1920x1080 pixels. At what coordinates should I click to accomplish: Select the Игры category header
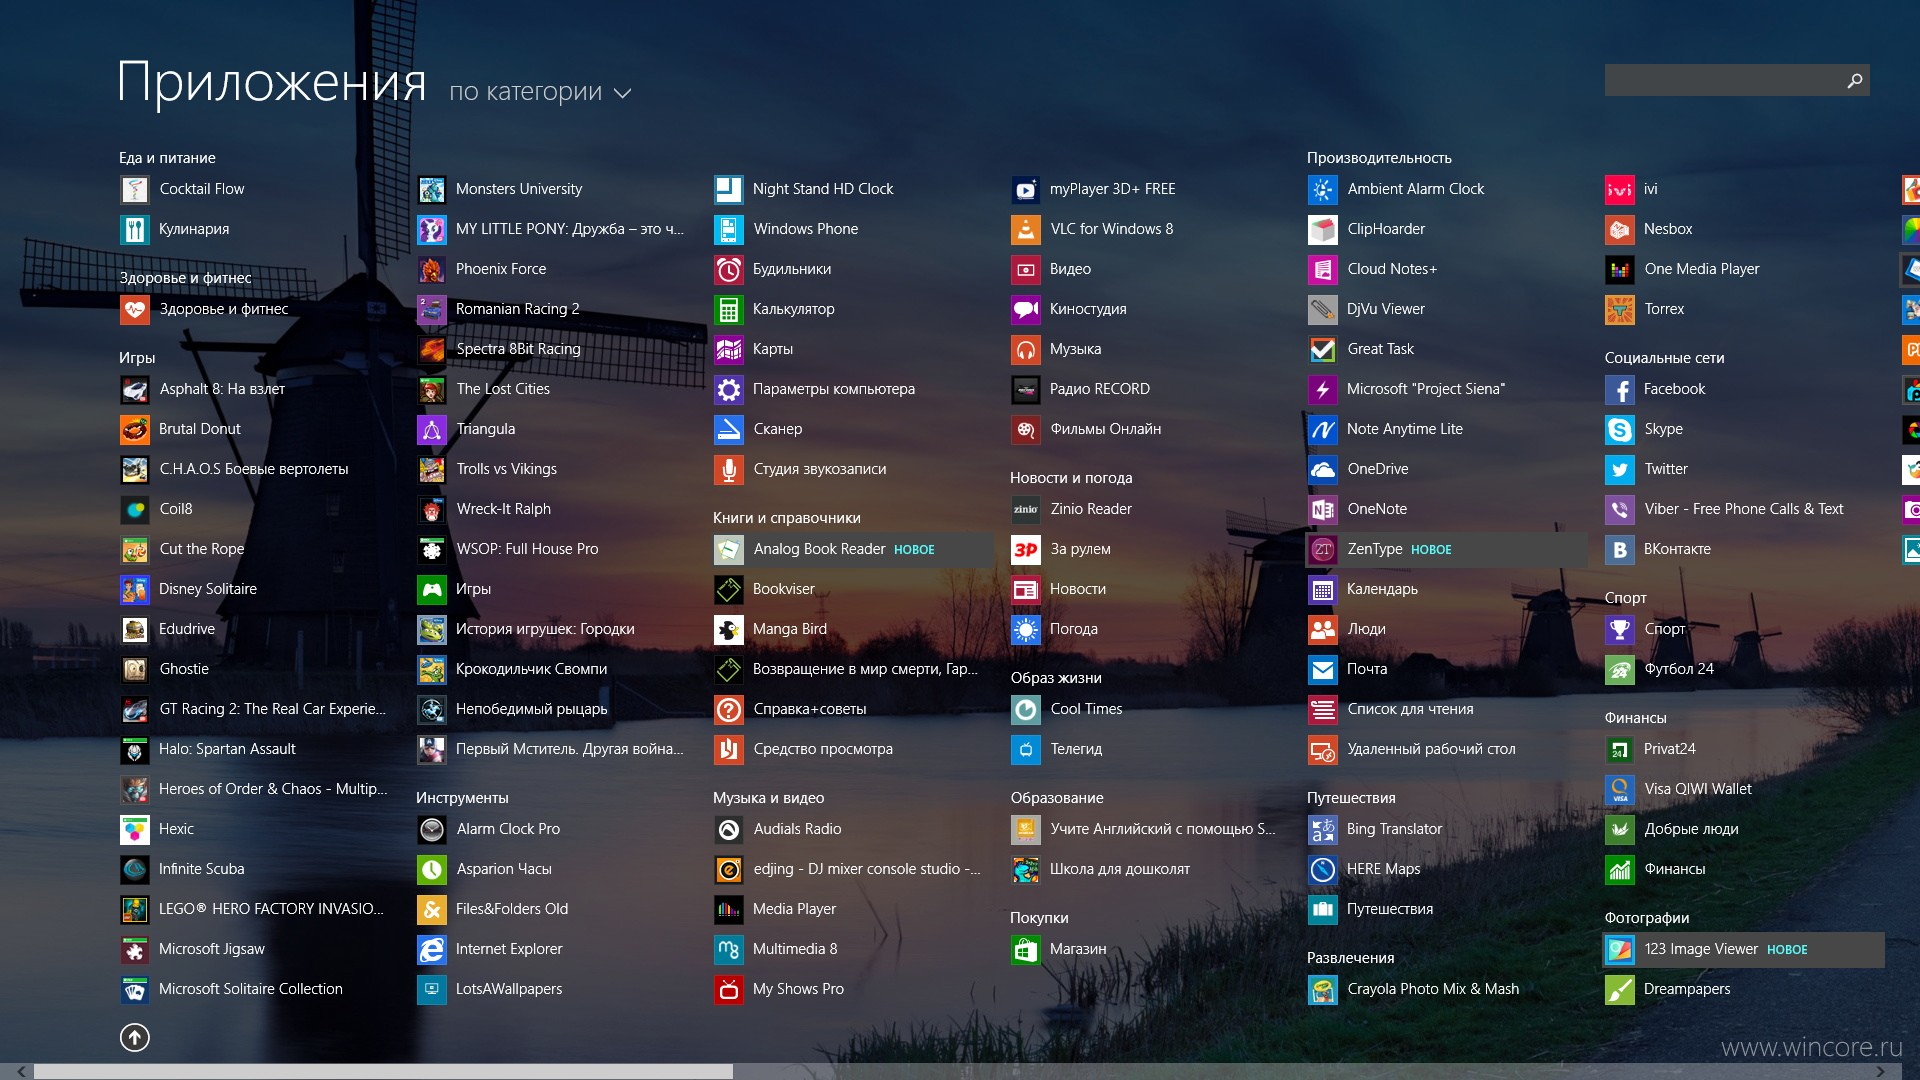tap(137, 357)
